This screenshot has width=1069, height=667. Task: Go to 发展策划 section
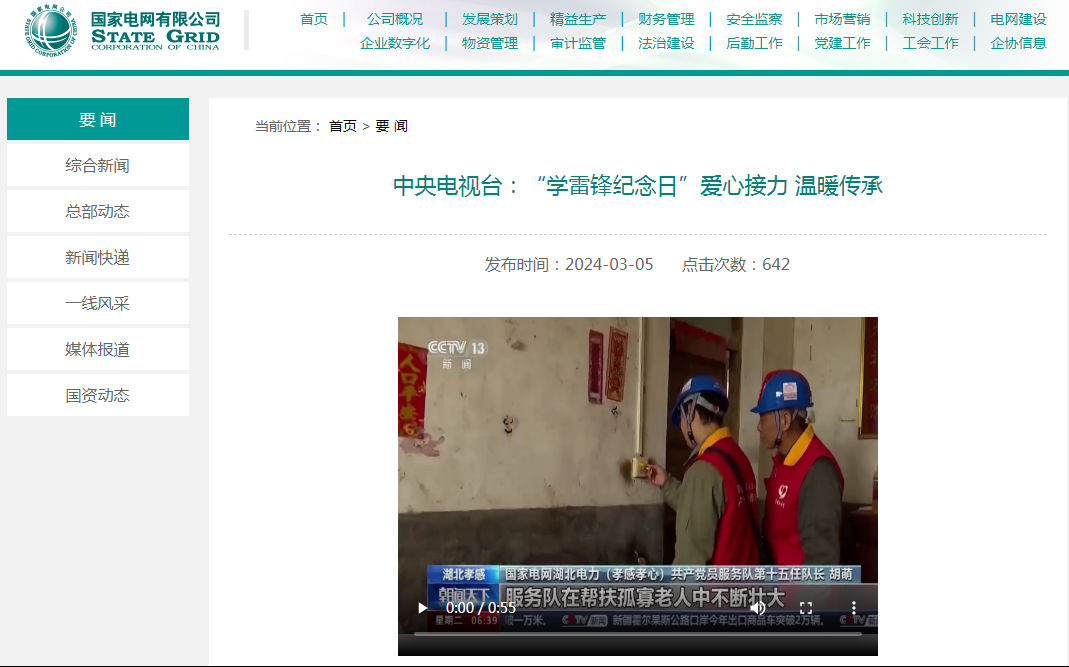pos(490,19)
